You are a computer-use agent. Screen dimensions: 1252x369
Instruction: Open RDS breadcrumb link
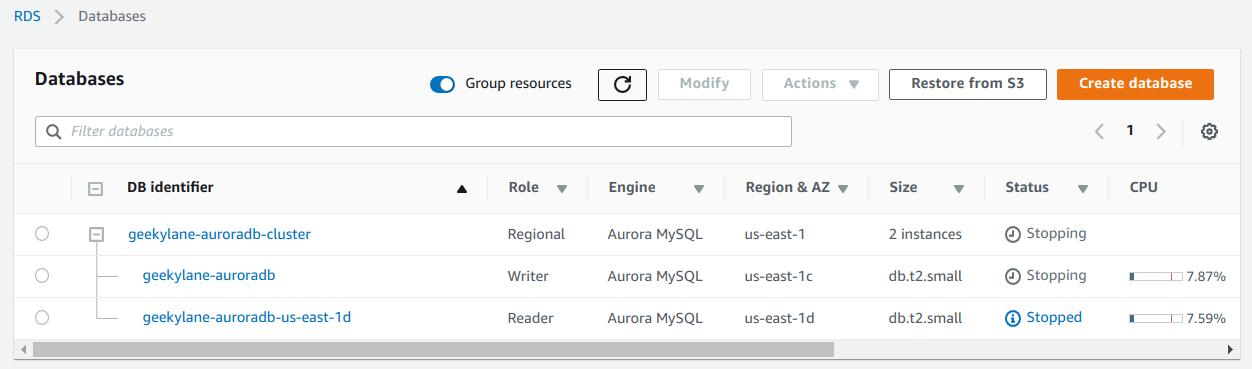[27, 17]
